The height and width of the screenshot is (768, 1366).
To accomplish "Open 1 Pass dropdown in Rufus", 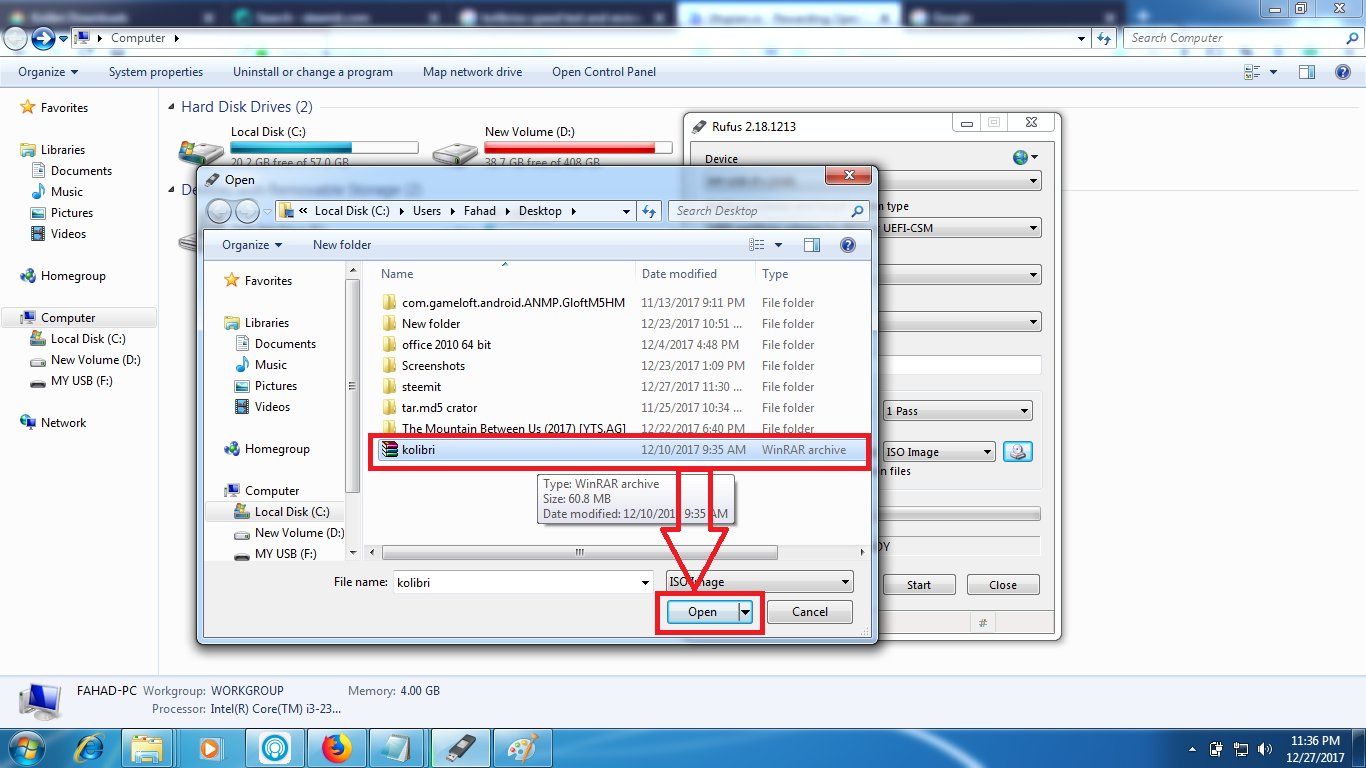I will 957,411.
